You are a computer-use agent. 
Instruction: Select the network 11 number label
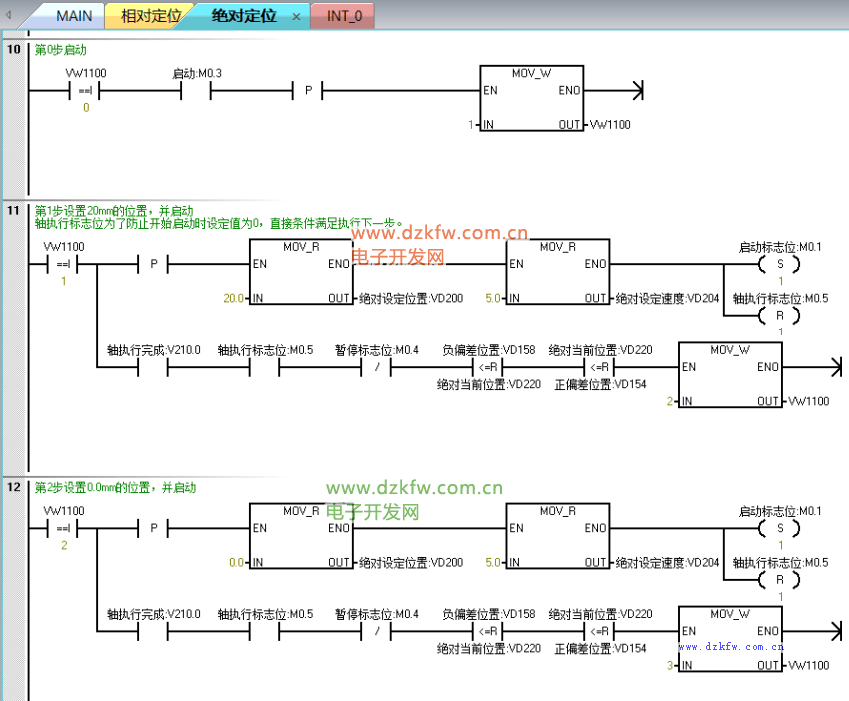coord(13,211)
